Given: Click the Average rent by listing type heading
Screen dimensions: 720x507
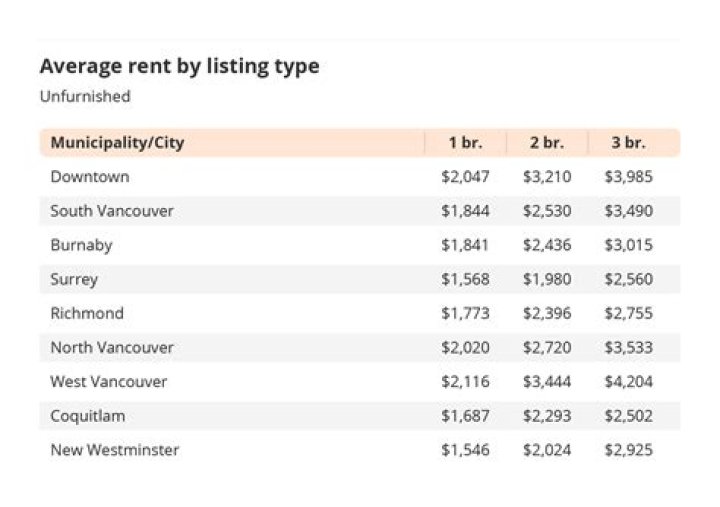Looking at the screenshot, I should [x=180, y=67].
